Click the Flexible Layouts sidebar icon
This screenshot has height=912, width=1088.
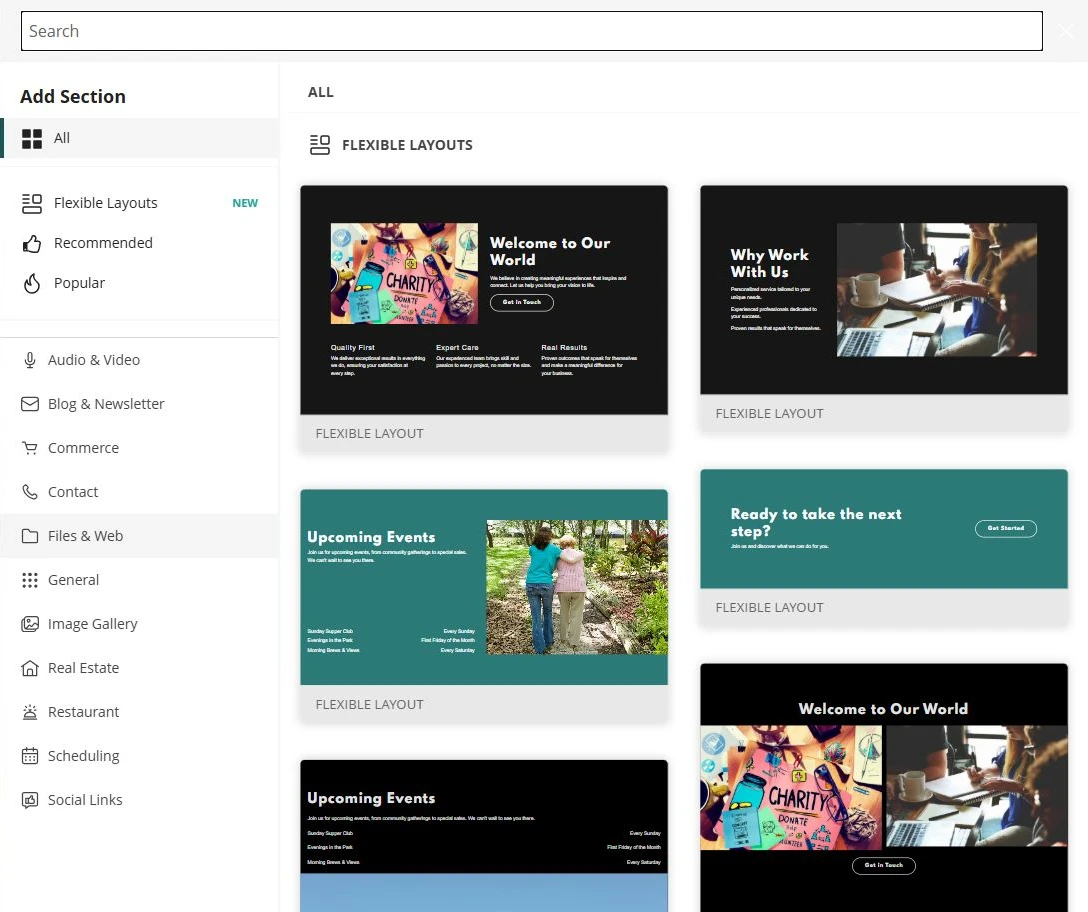[x=32, y=203]
